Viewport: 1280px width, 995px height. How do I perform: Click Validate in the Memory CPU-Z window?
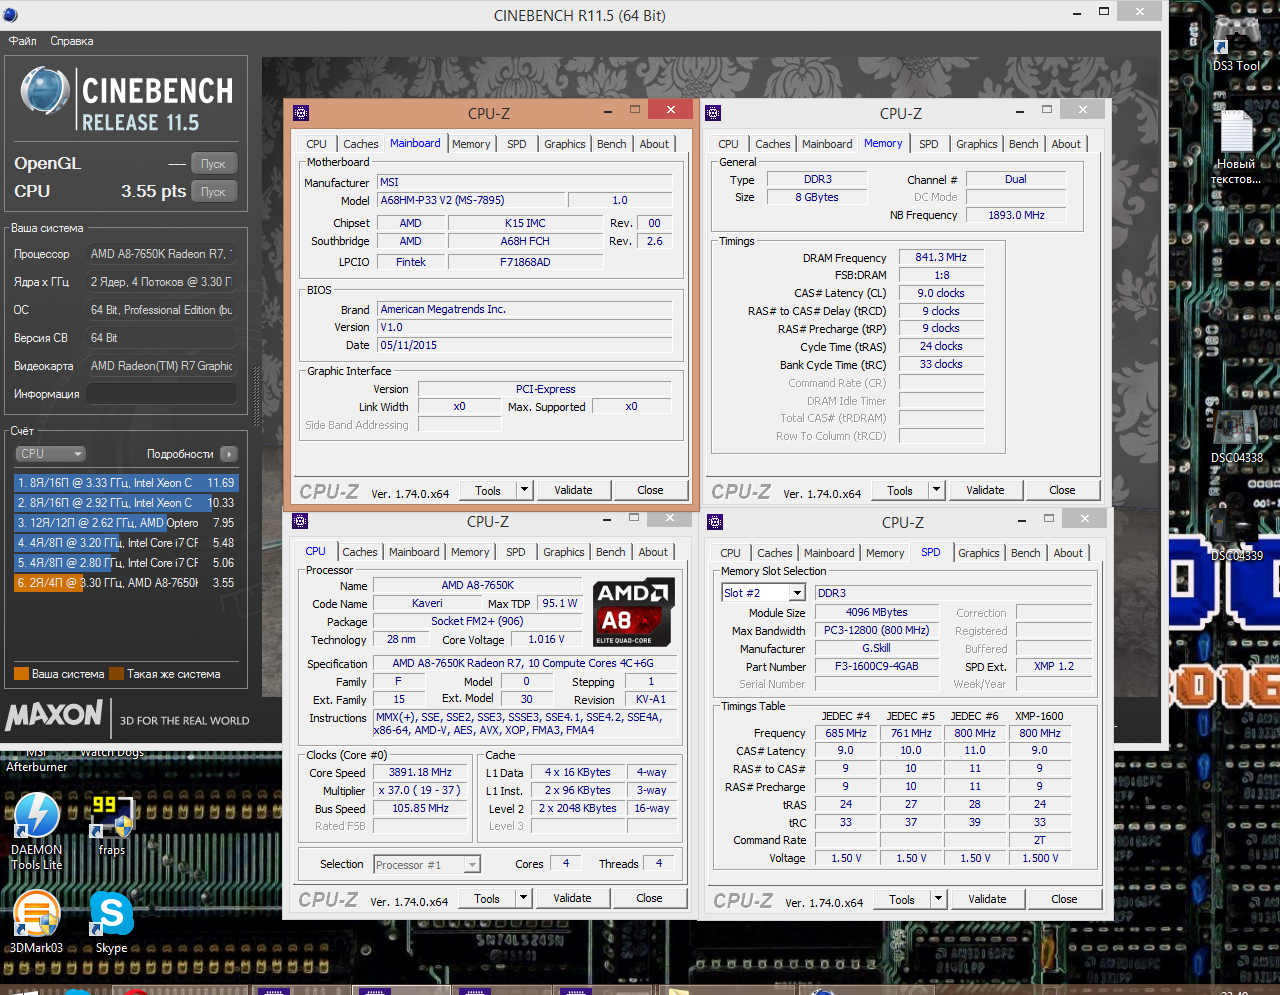[x=985, y=490]
